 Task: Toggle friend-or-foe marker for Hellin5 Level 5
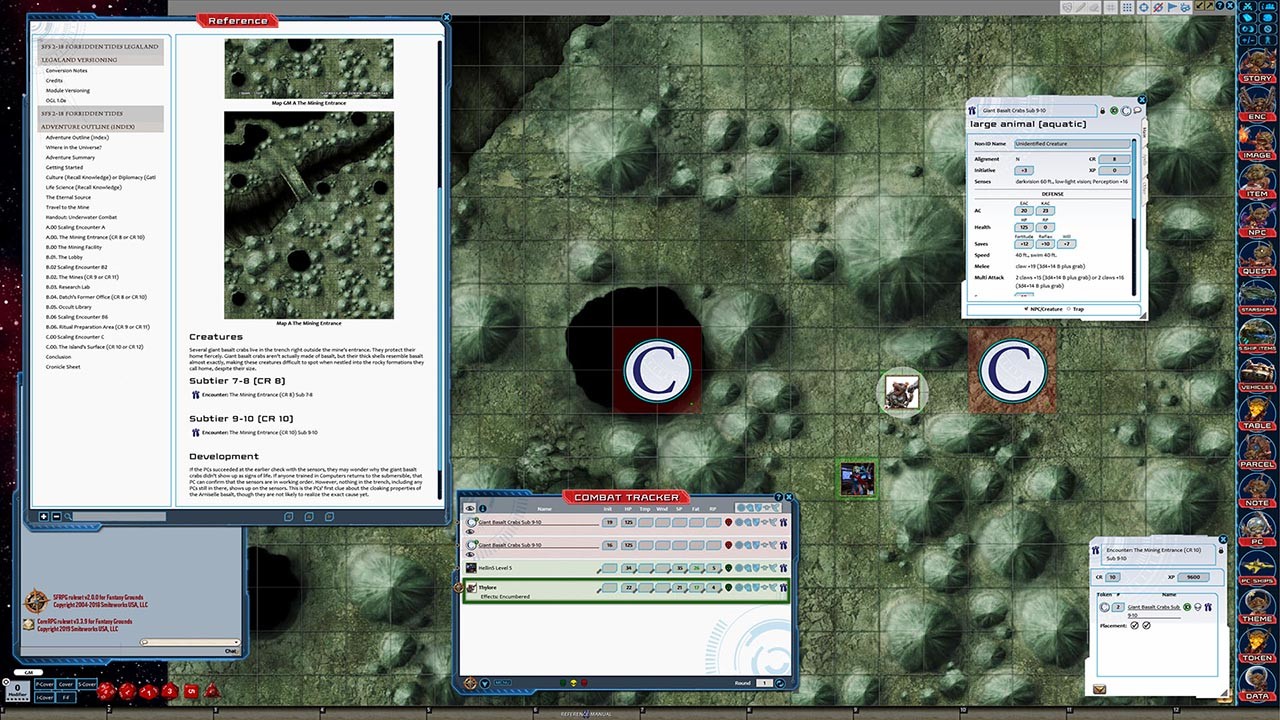[x=730, y=568]
